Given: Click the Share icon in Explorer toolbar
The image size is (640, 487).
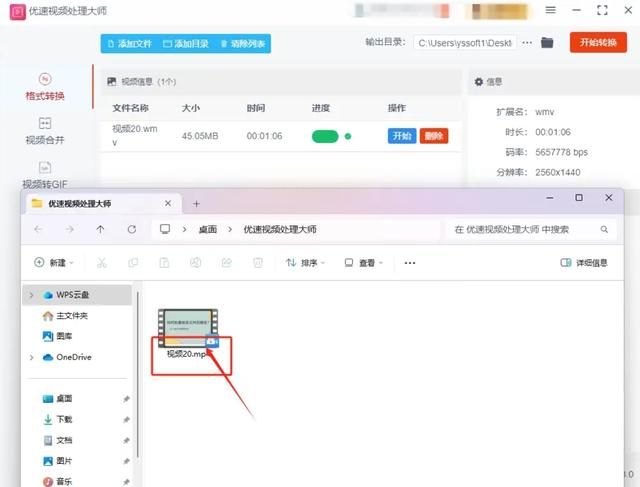Looking at the screenshot, I should pos(227,263).
